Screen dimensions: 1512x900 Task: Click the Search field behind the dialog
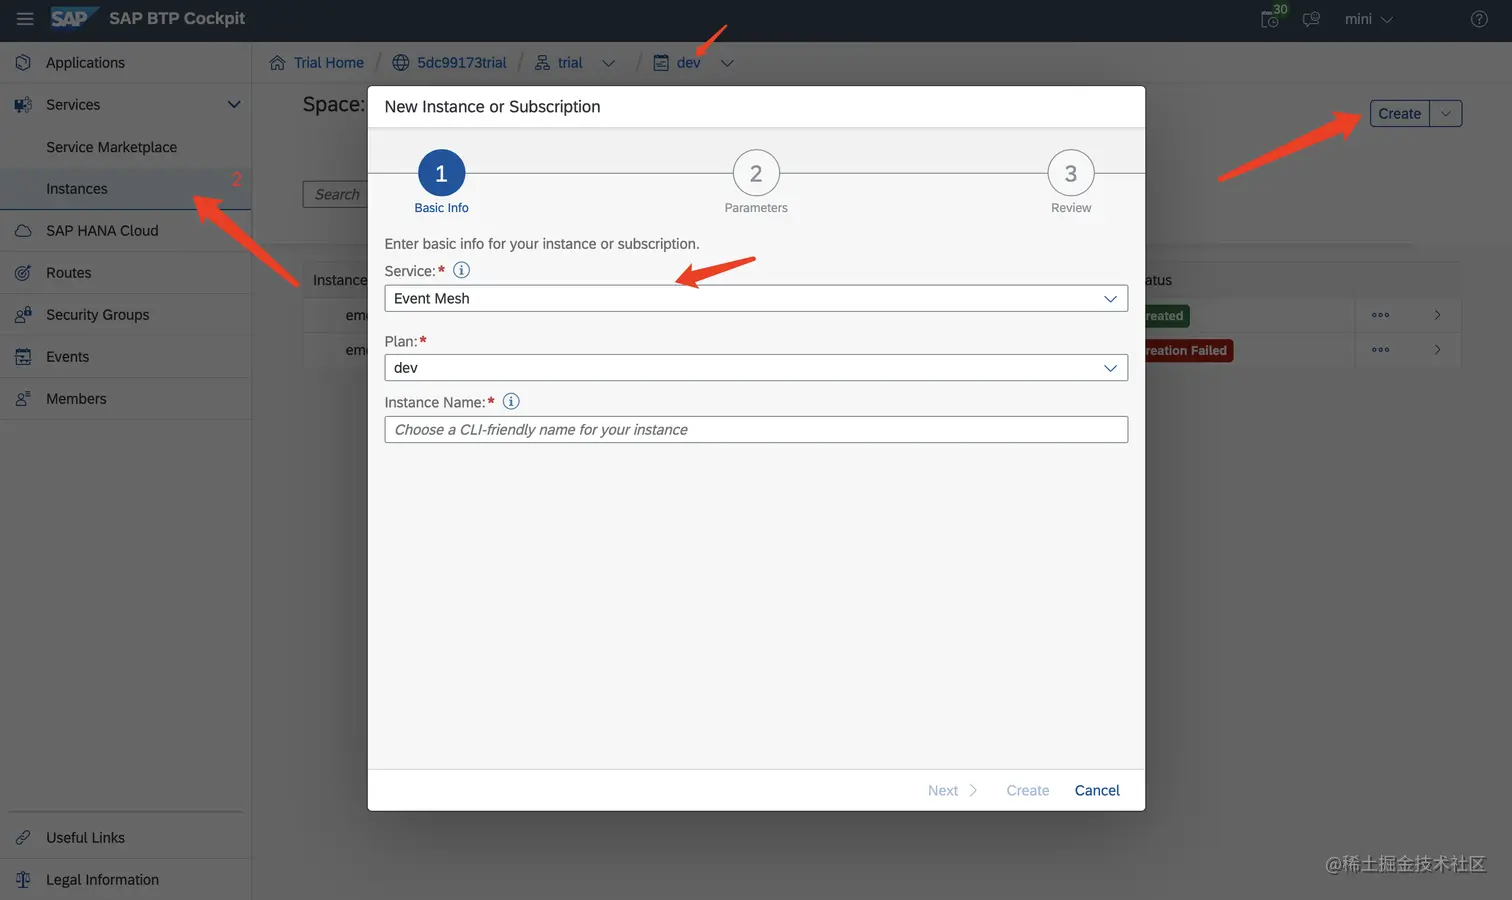coord(335,194)
